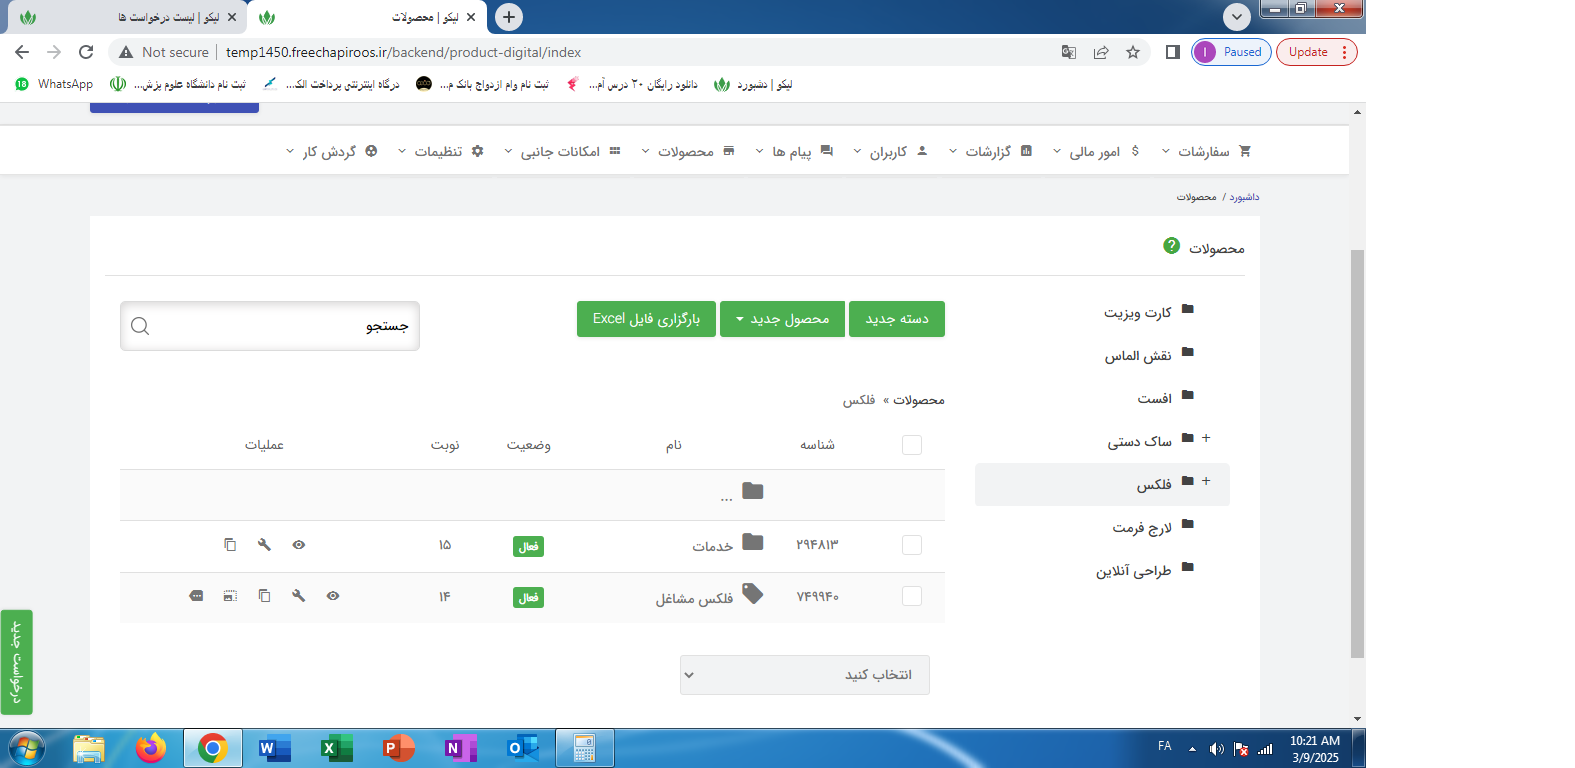Image resolution: width=1575 pixels, height=768 pixels.
Task: Click the wrench edit icon in the خدمات row
Action: click(264, 545)
